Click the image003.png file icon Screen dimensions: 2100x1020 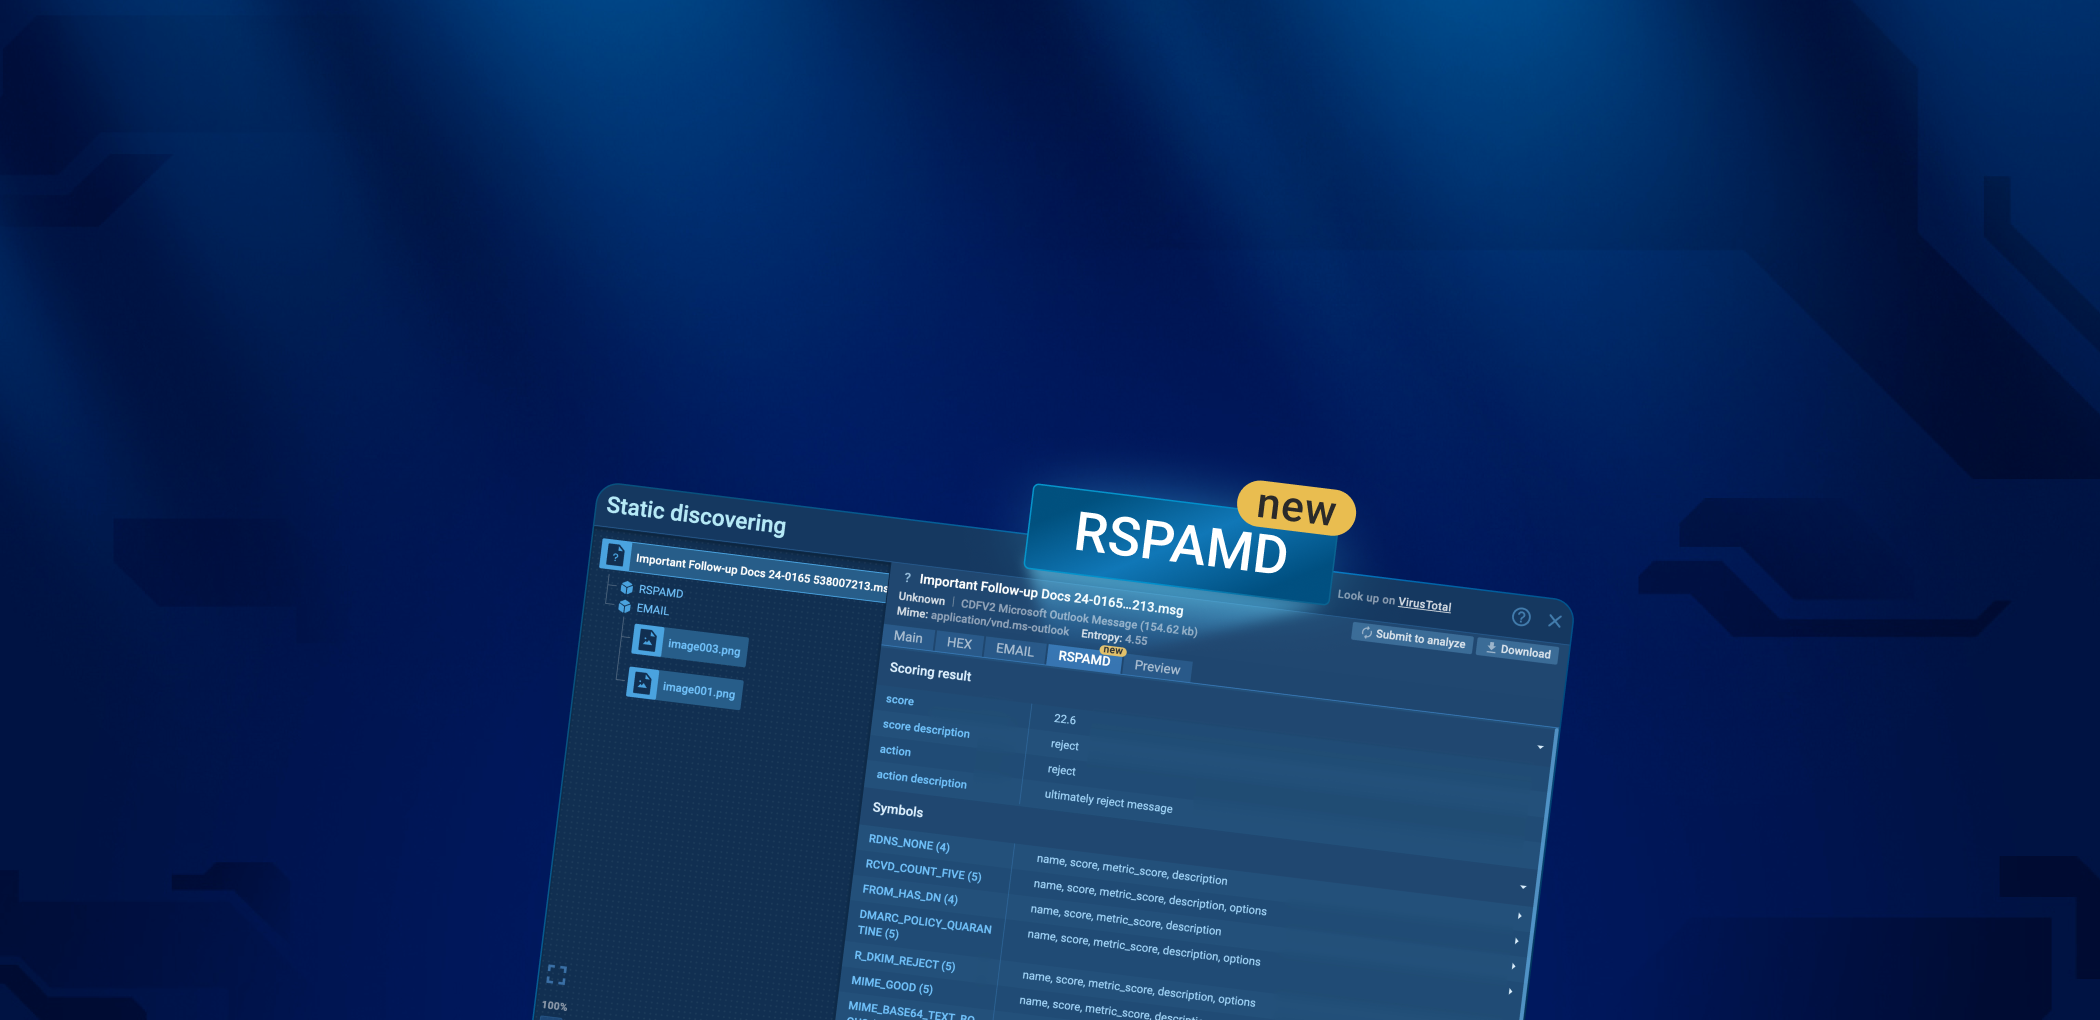[x=648, y=641]
